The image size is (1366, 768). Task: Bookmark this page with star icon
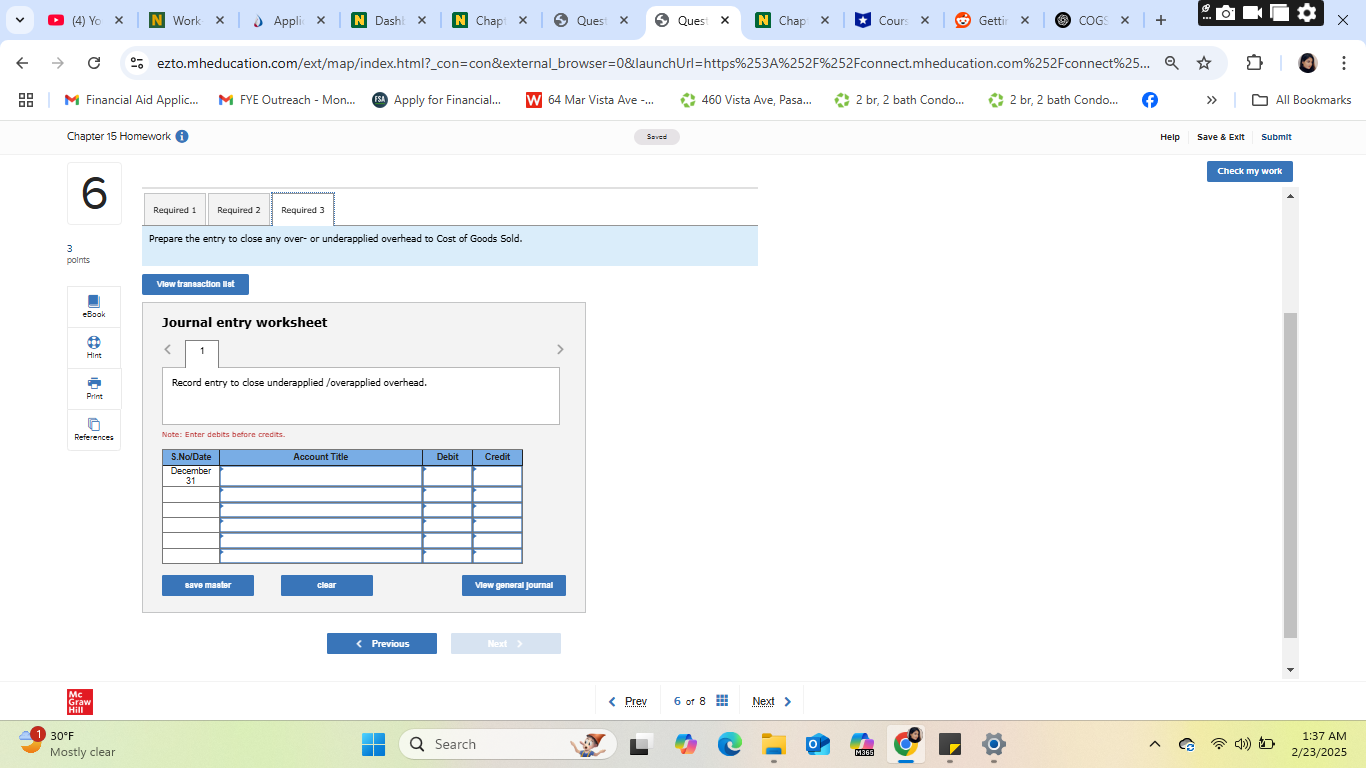pyautogui.click(x=1204, y=63)
